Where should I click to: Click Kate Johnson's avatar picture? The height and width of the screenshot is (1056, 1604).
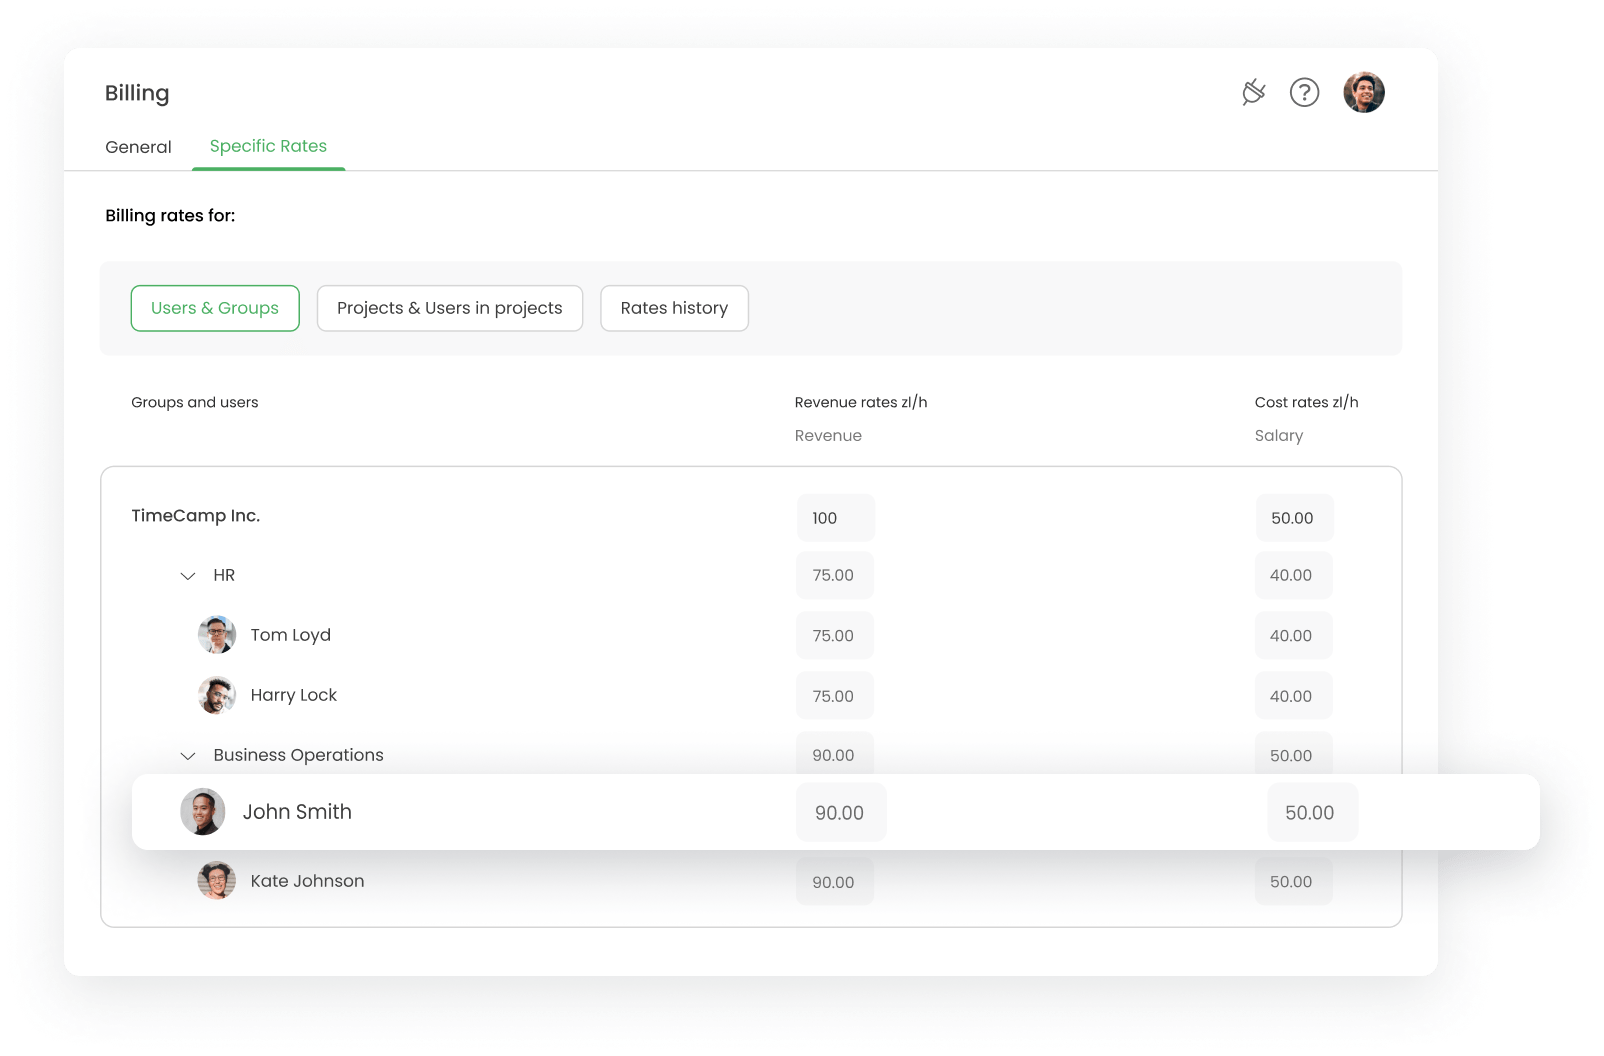click(x=217, y=881)
